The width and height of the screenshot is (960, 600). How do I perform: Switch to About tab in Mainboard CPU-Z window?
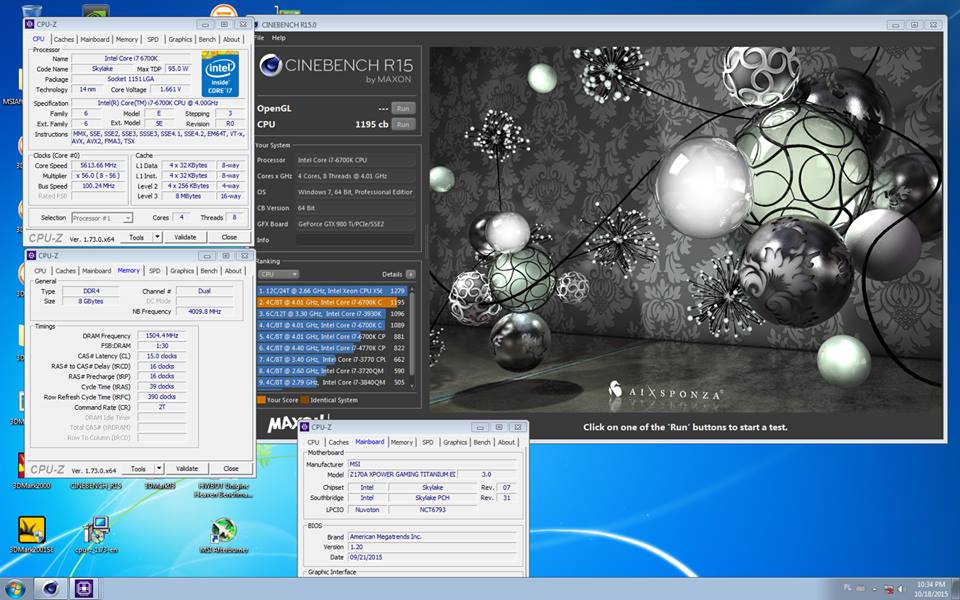(506, 442)
